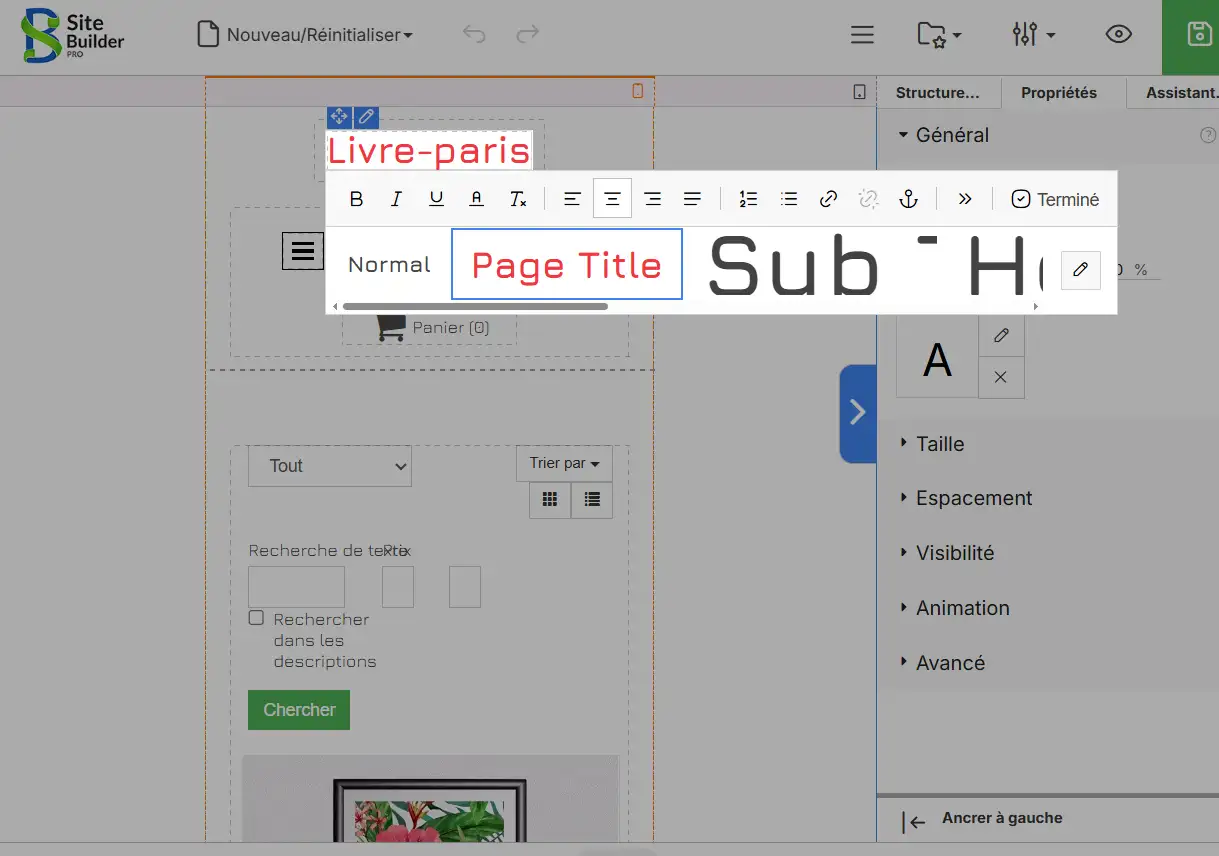Click the move handle on Livre-paris
The height and width of the screenshot is (856, 1219).
[339, 117]
